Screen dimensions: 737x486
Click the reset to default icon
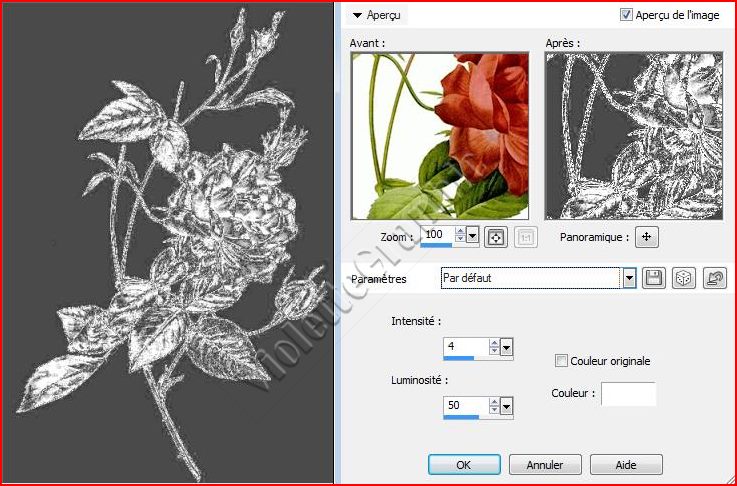point(714,278)
